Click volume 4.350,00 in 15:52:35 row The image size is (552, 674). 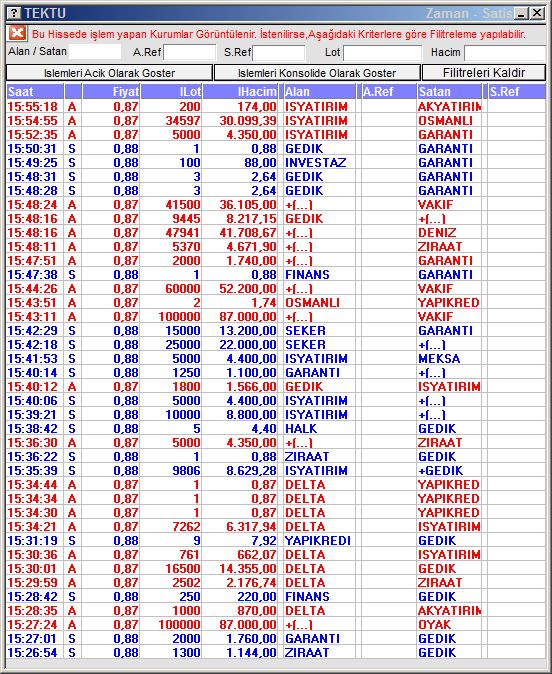pos(251,135)
